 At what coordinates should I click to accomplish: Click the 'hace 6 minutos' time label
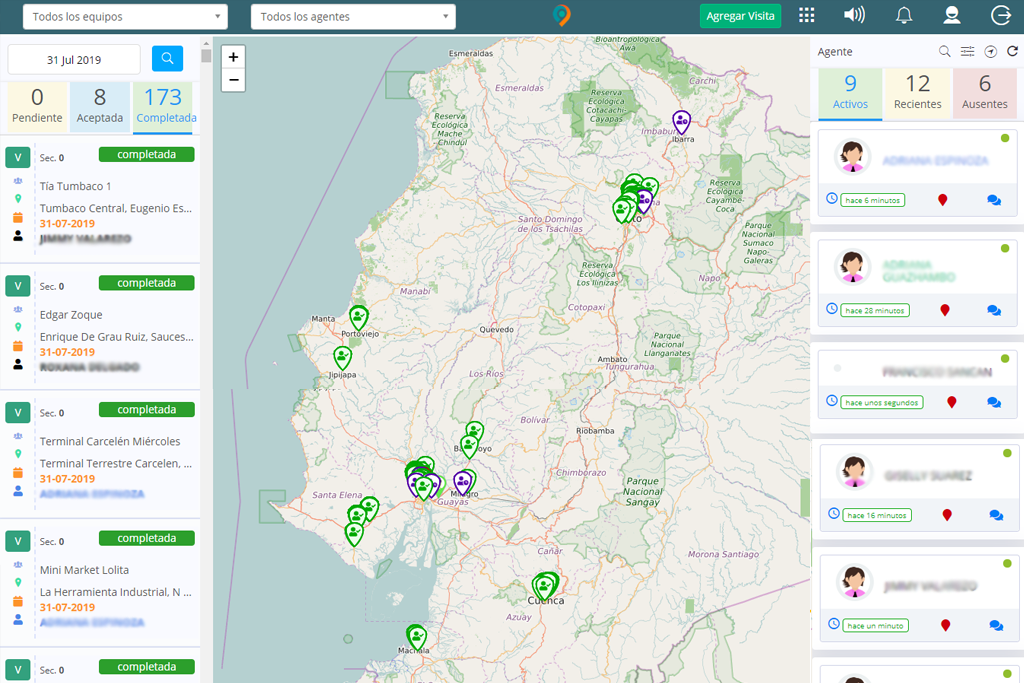tap(872, 200)
